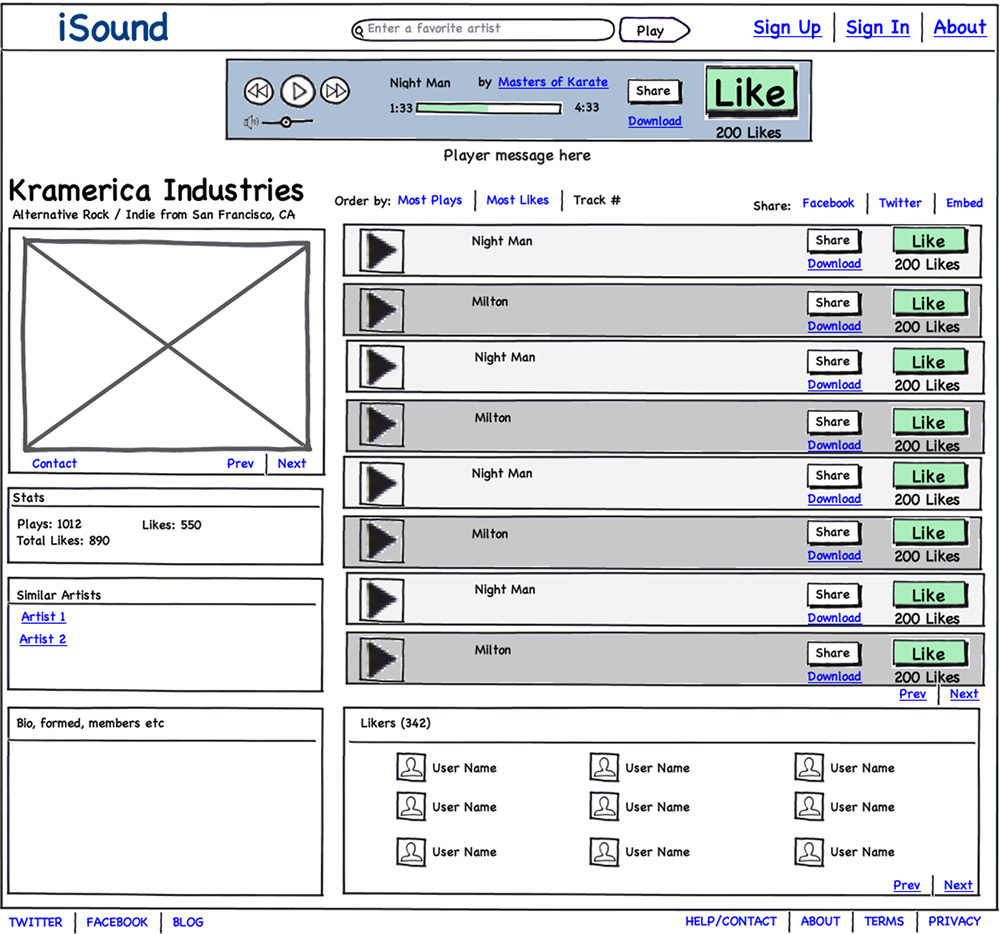Open the Masters of Karate artist link
This screenshot has width=1000, height=934.
click(553, 82)
